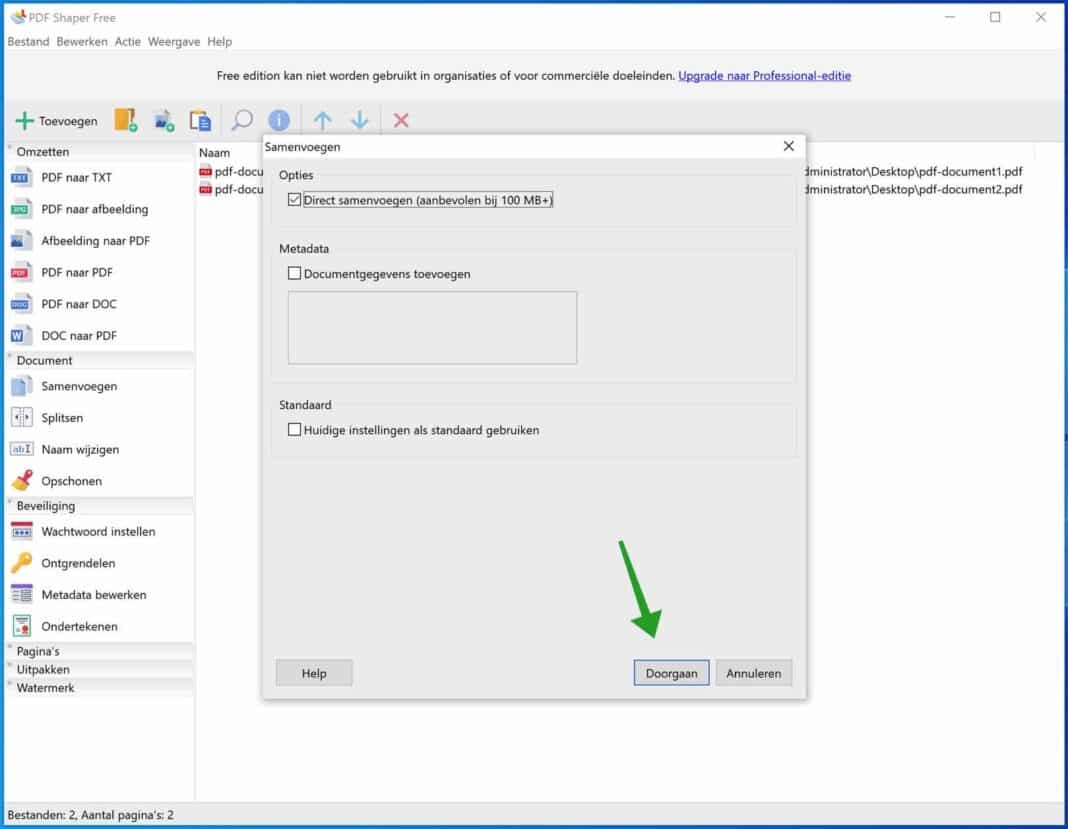Click the Annuleren button
Screen dimensions: 1068x829
[753, 673]
